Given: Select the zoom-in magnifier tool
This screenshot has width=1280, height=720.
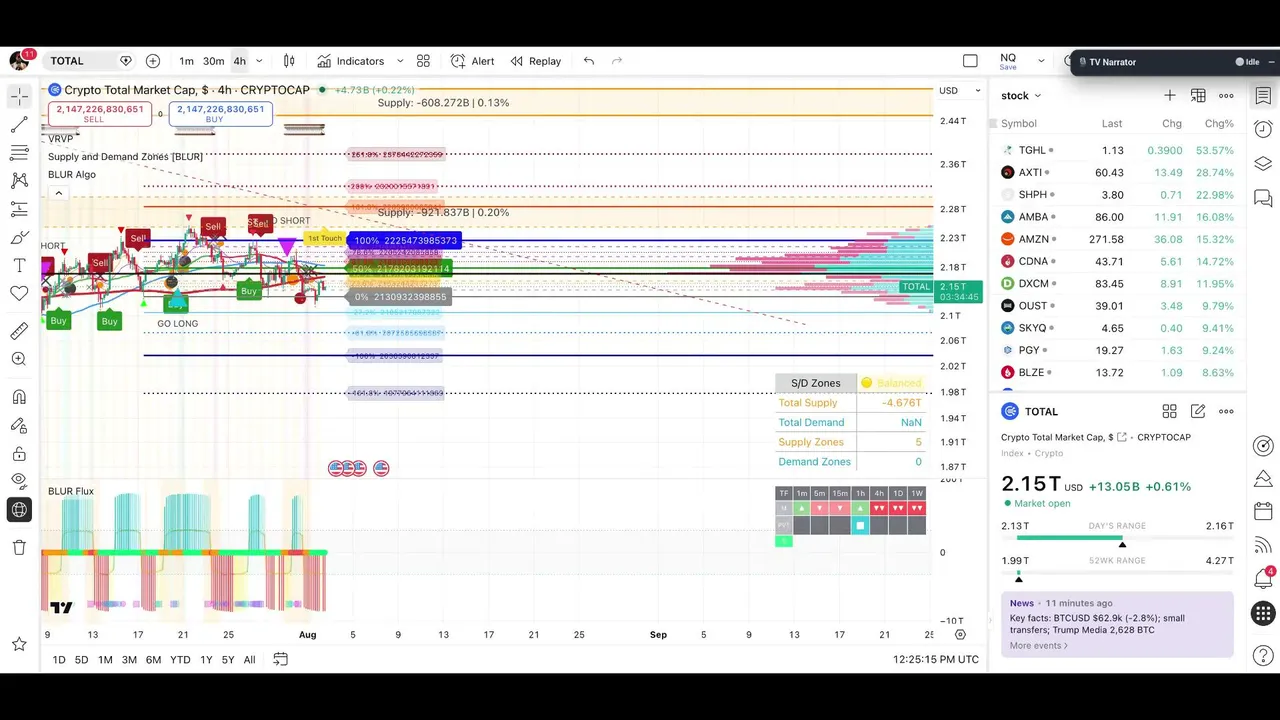Looking at the screenshot, I should (19, 359).
